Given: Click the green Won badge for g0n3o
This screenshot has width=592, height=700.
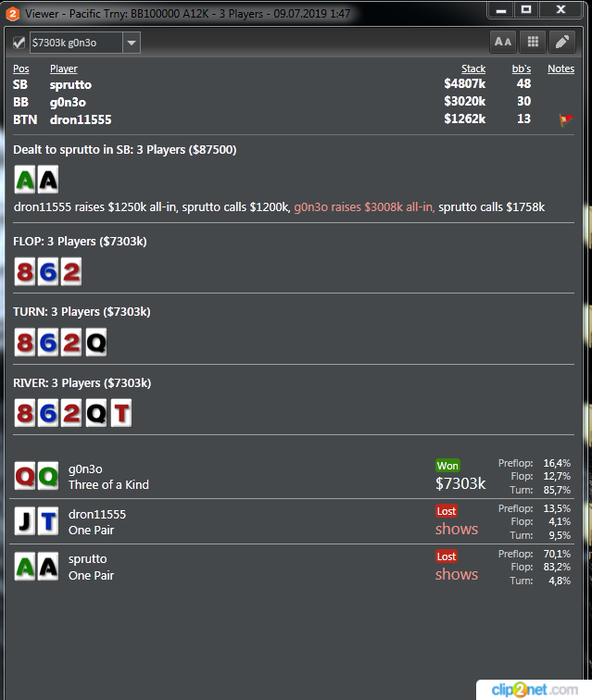Looking at the screenshot, I should point(447,466).
